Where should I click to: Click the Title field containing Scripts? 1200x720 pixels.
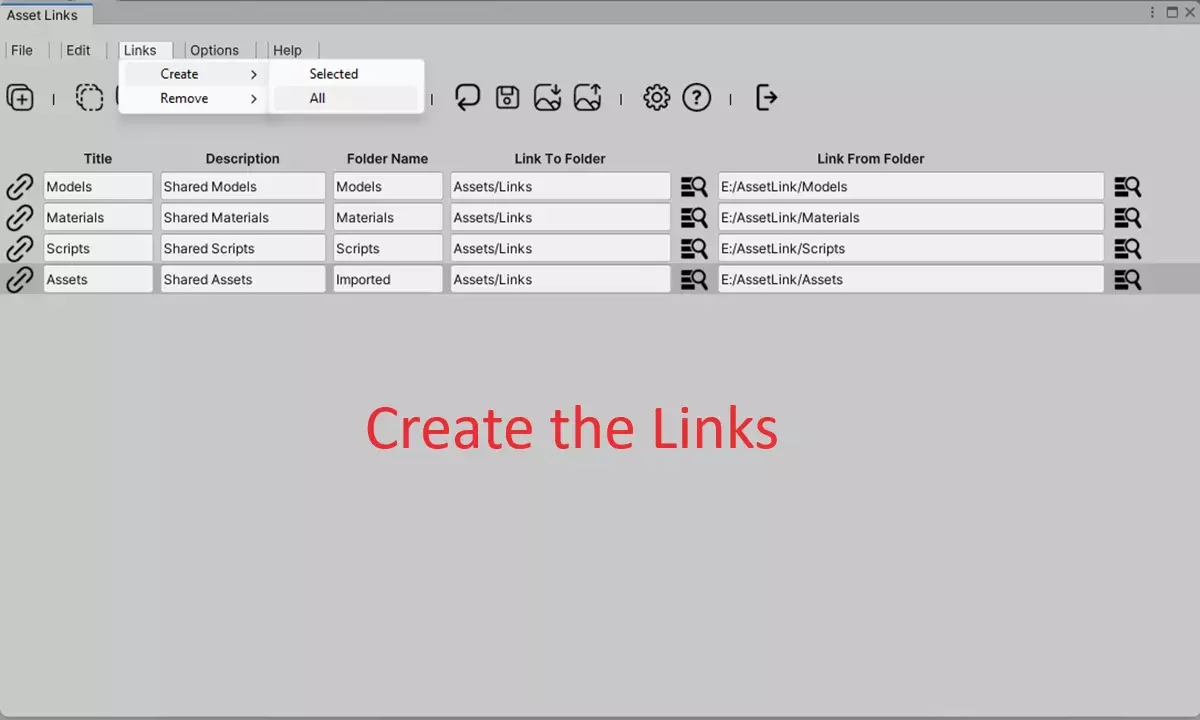(x=98, y=249)
